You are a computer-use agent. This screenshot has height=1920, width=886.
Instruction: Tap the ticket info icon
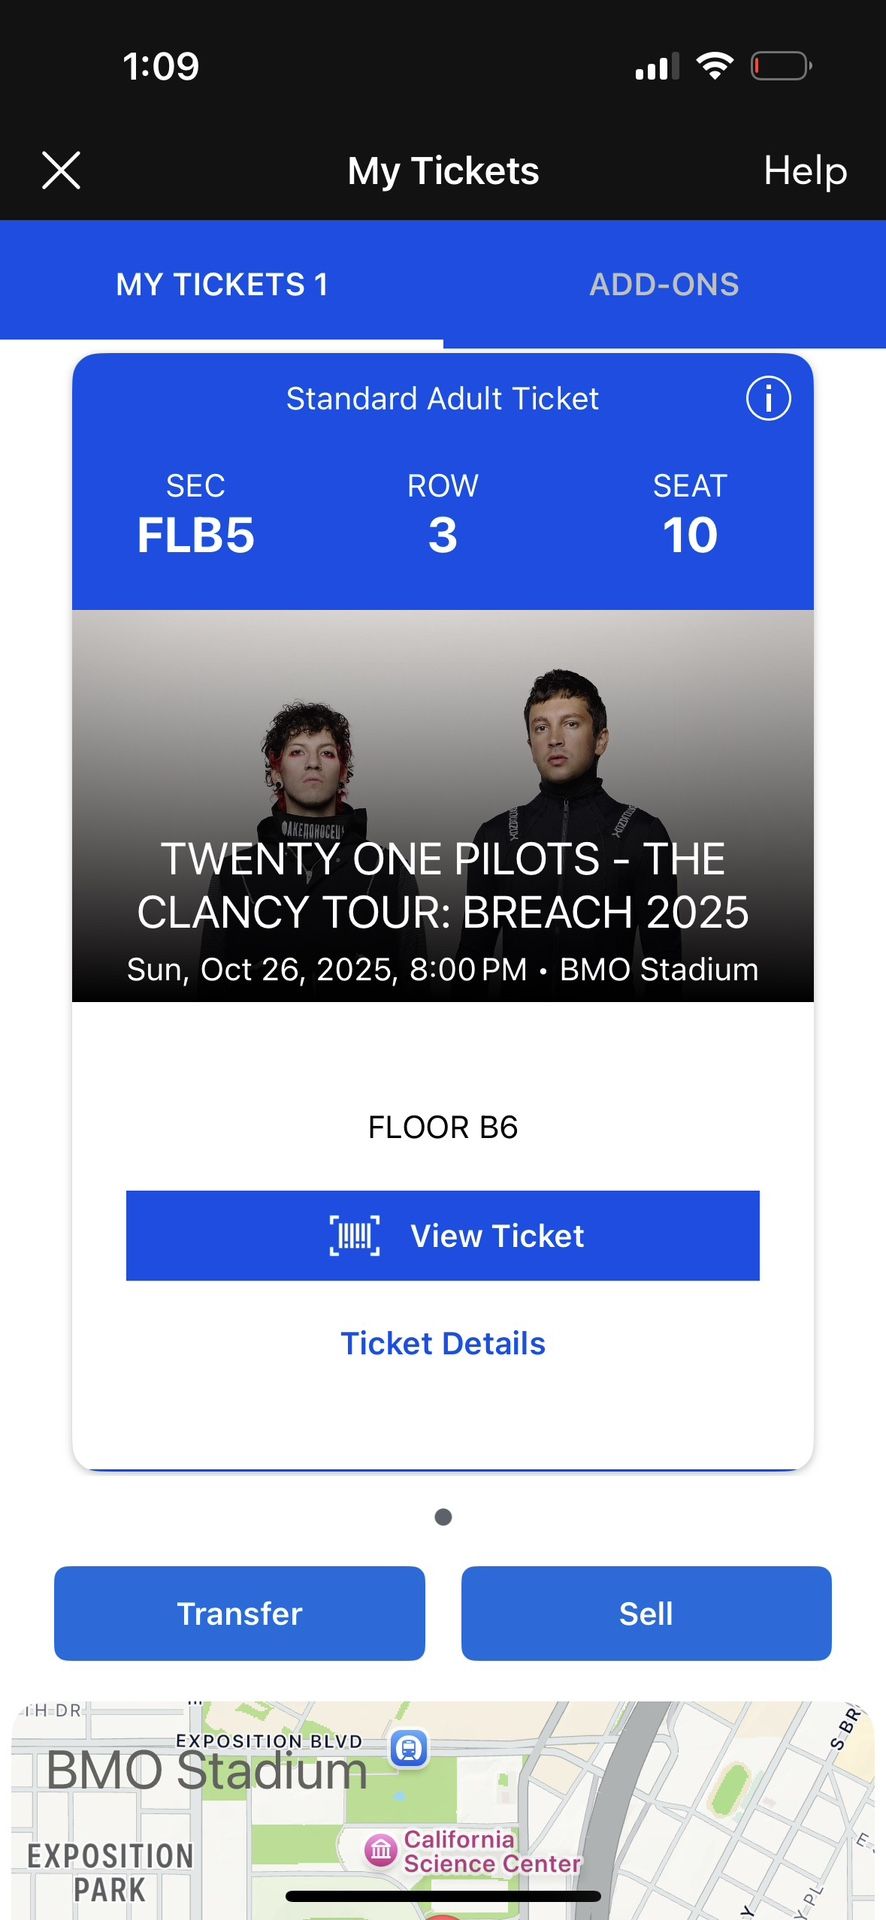tap(768, 399)
